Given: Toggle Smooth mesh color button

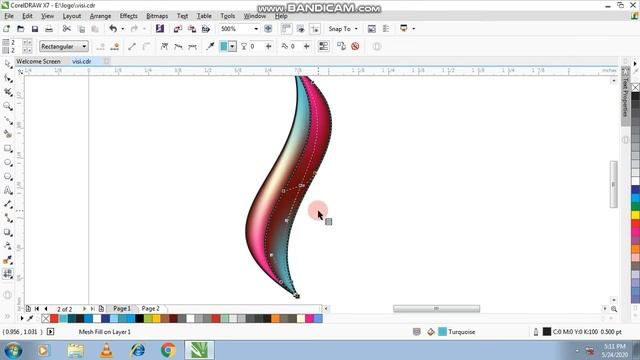Looking at the screenshot, I should coord(323,47).
